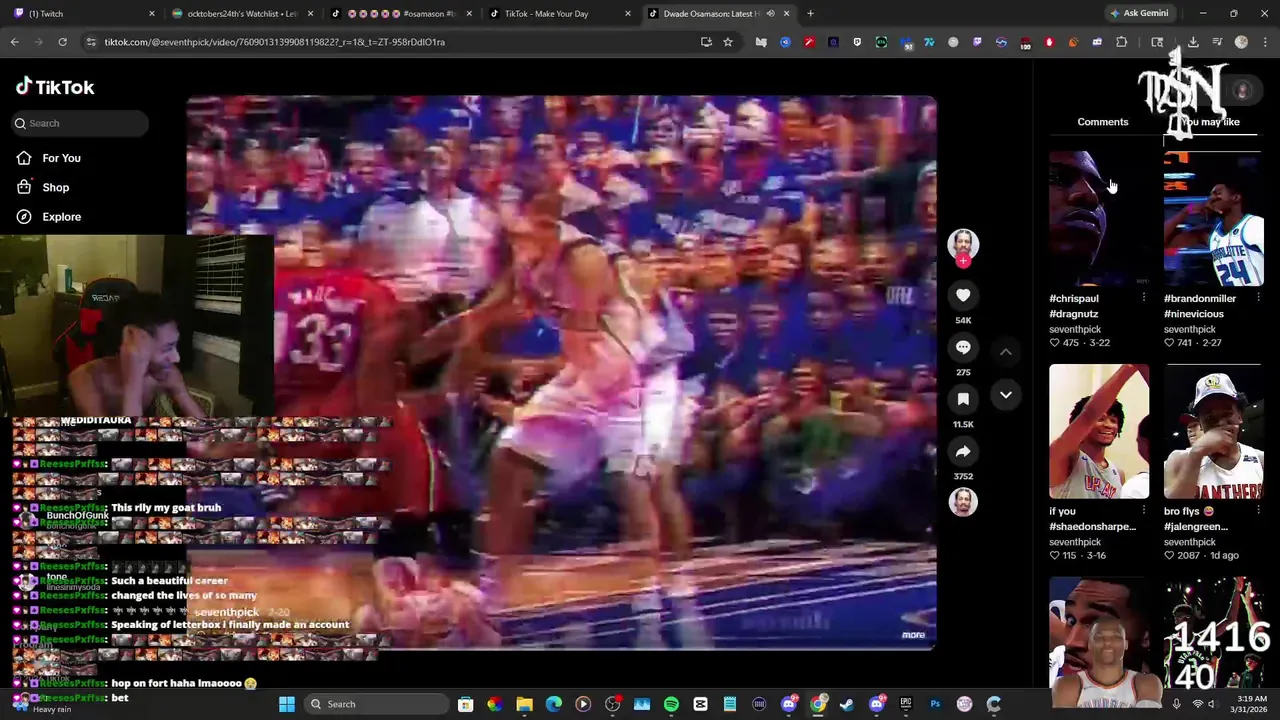The image size is (1280, 720).
Task: Open the 'bro flys' #jalengreen video thumbnail
Action: click(1213, 431)
